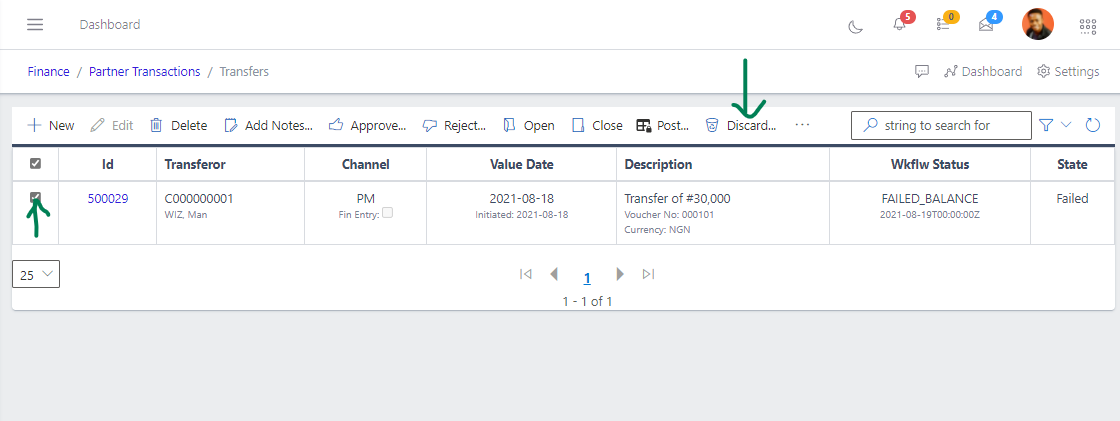Click the refresh icon in toolbar
The image size is (1120, 421).
[x=1093, y=125]
